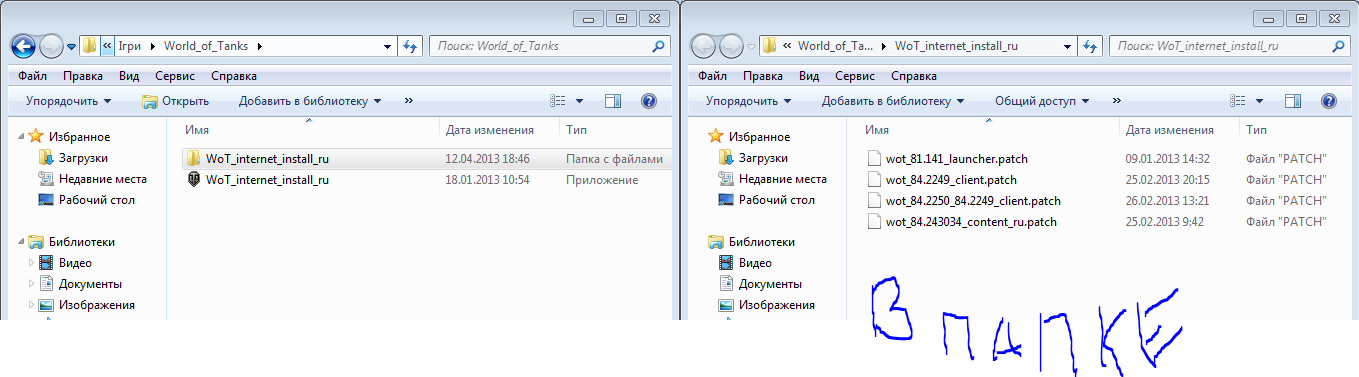Viewport: 1359px width, 377px height.
Task: Open the Вид menu in the right window
Action: point(808,76)
